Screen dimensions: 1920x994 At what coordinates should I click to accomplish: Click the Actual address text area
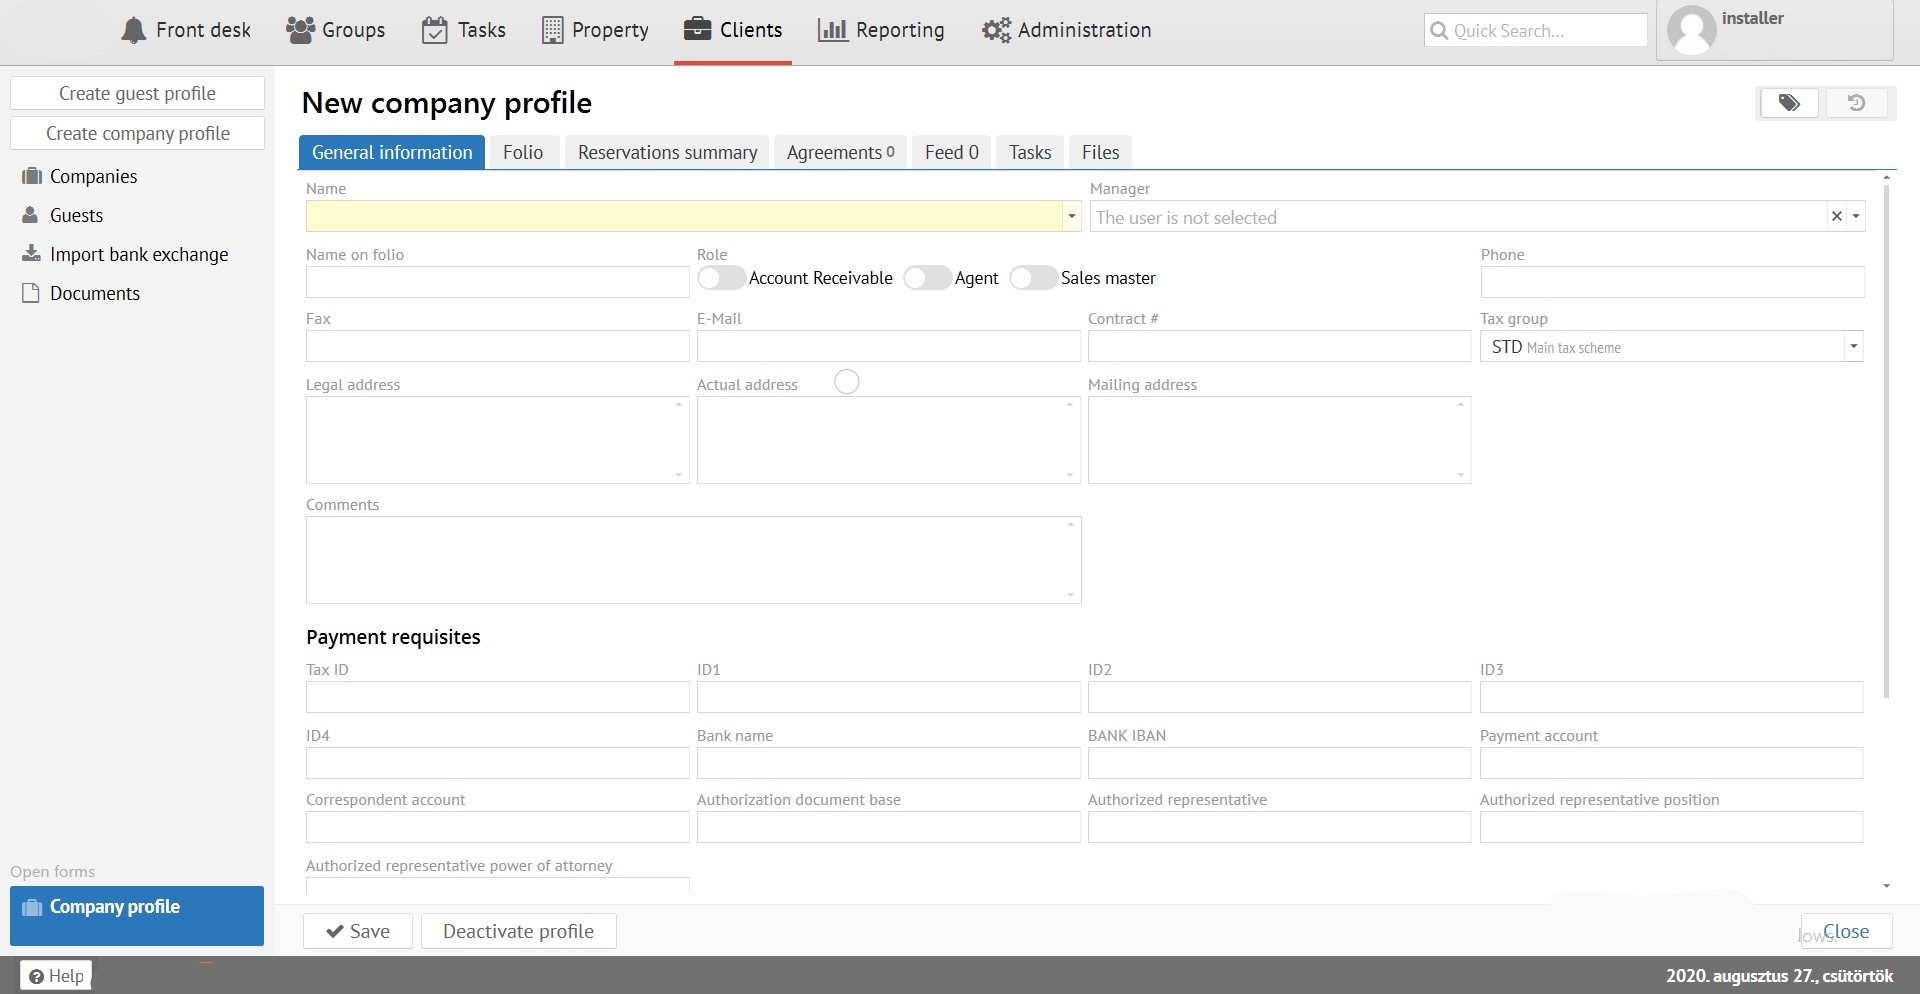click(x=888, y=440)
